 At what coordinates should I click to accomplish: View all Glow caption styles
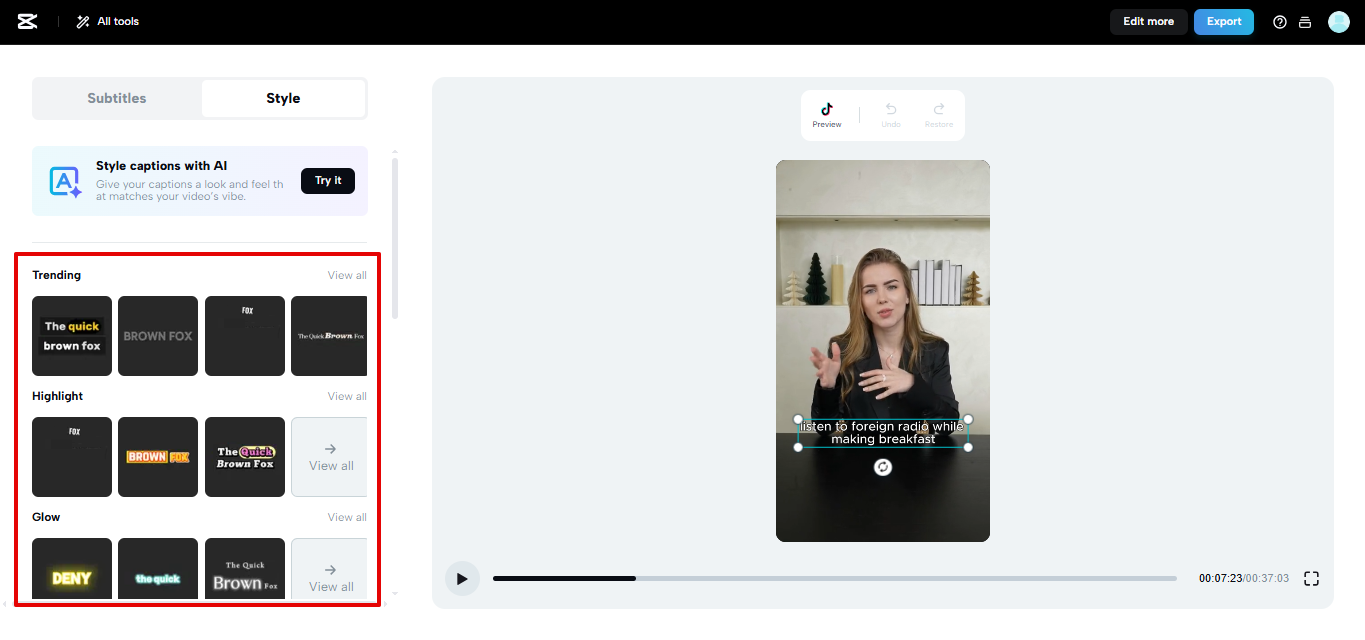347,517
